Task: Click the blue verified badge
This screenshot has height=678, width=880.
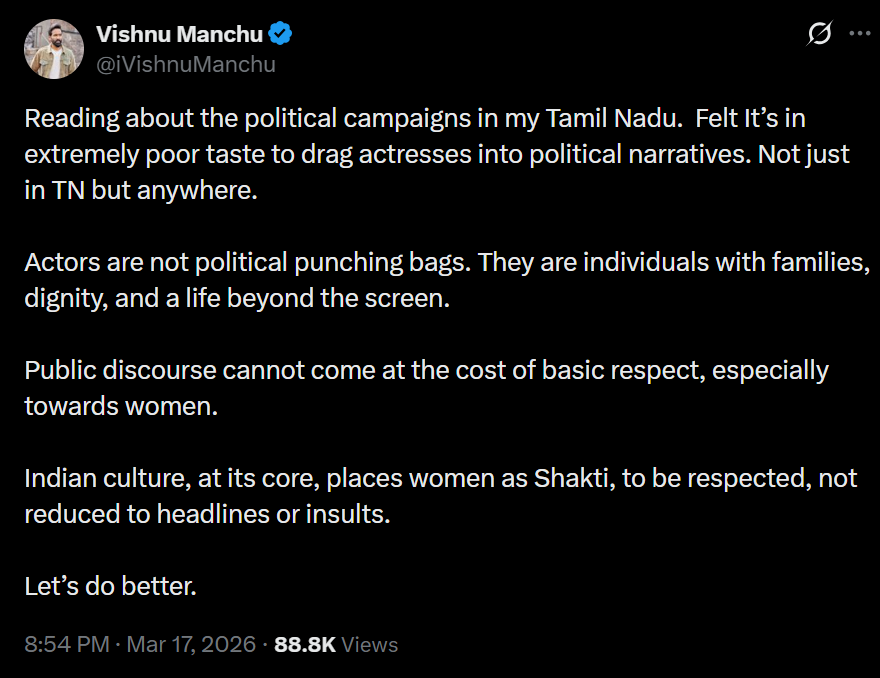Action: [x=281, y=34]
